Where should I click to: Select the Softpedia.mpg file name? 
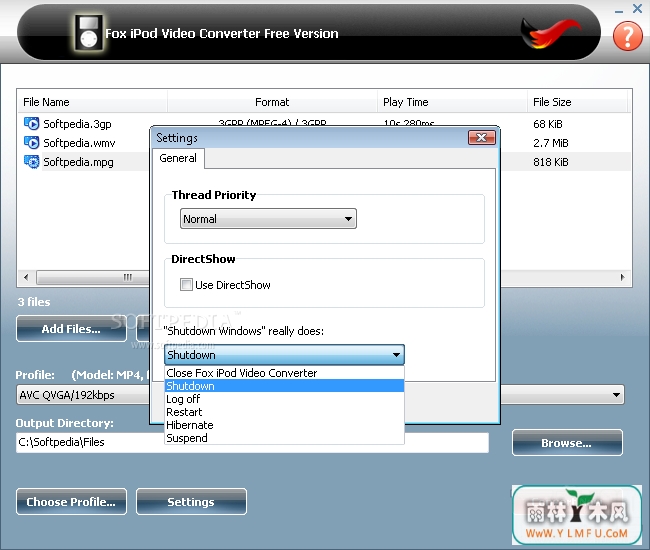click(78, 162)
